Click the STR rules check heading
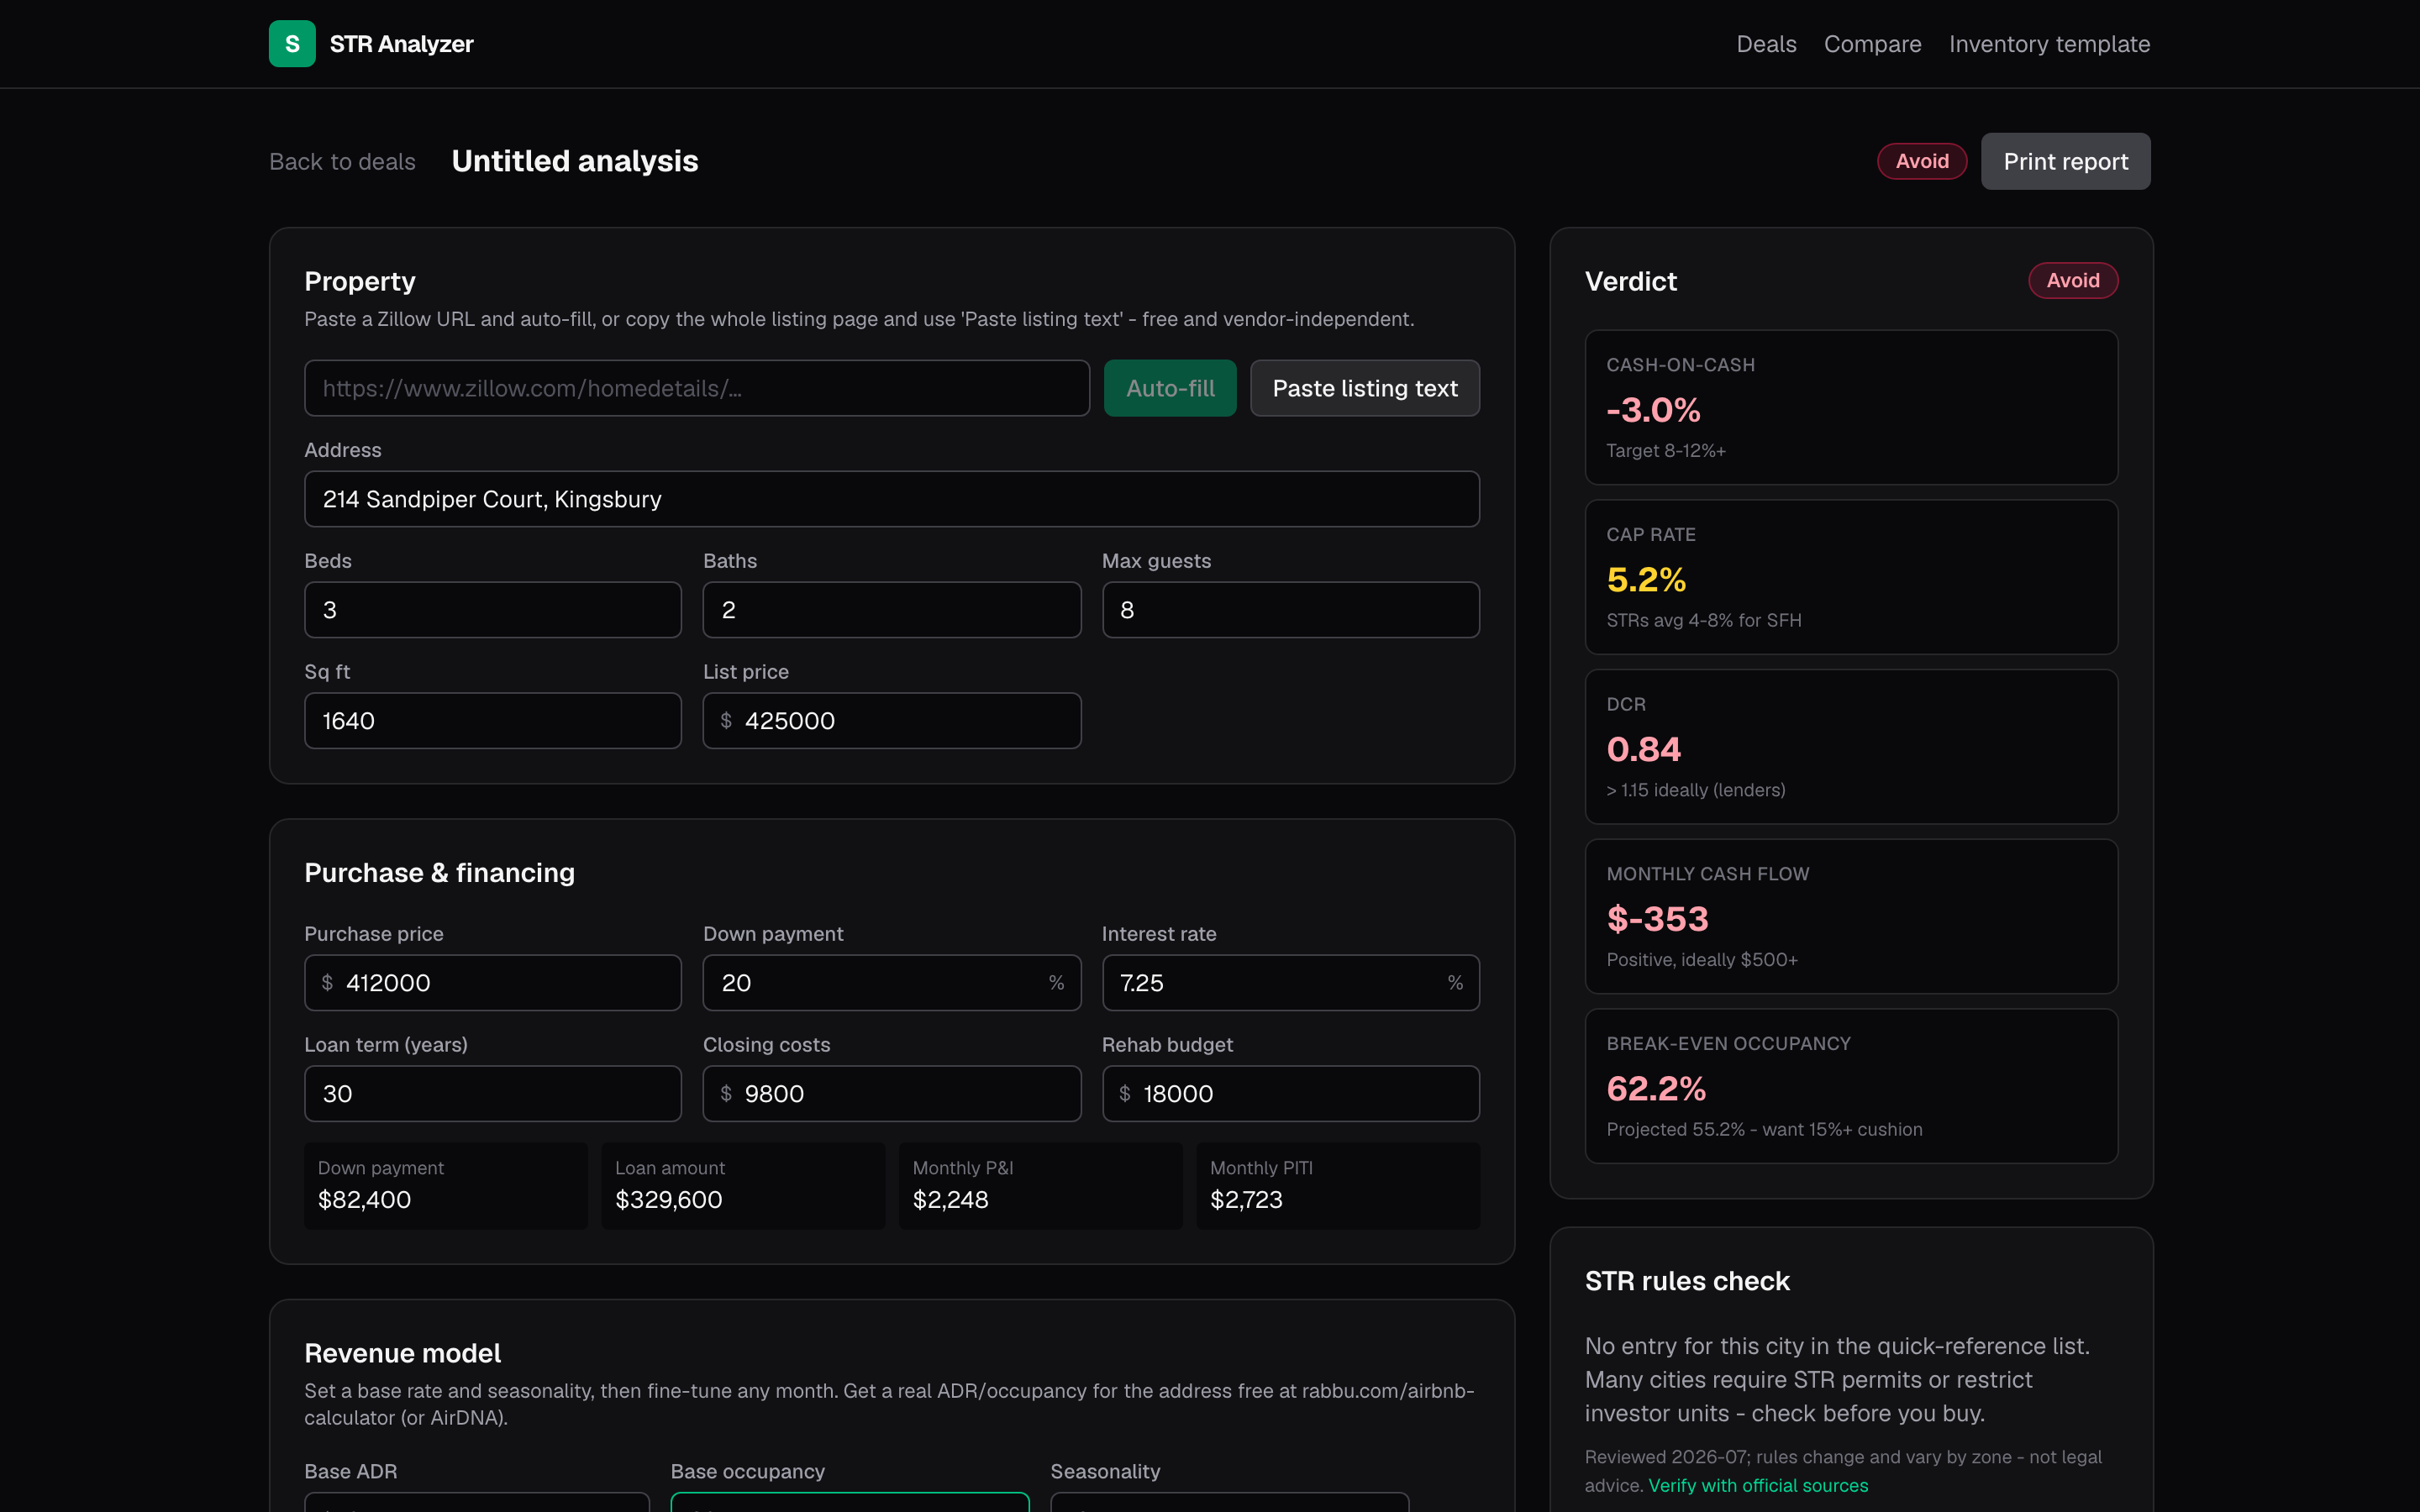The image size is (2420, 1512). tap(1687, 1281)
